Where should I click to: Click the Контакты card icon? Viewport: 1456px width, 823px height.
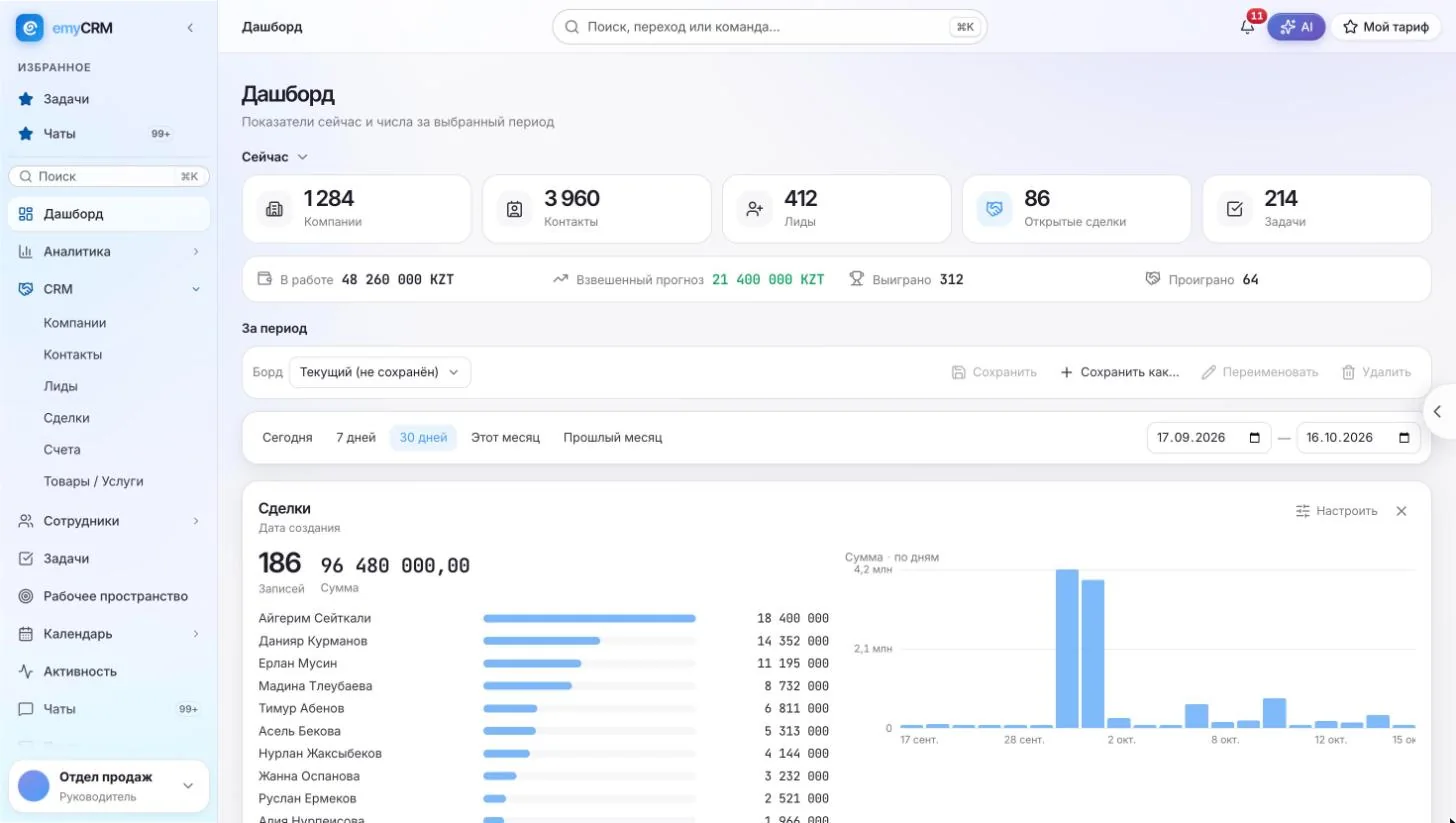click(514, 209)
